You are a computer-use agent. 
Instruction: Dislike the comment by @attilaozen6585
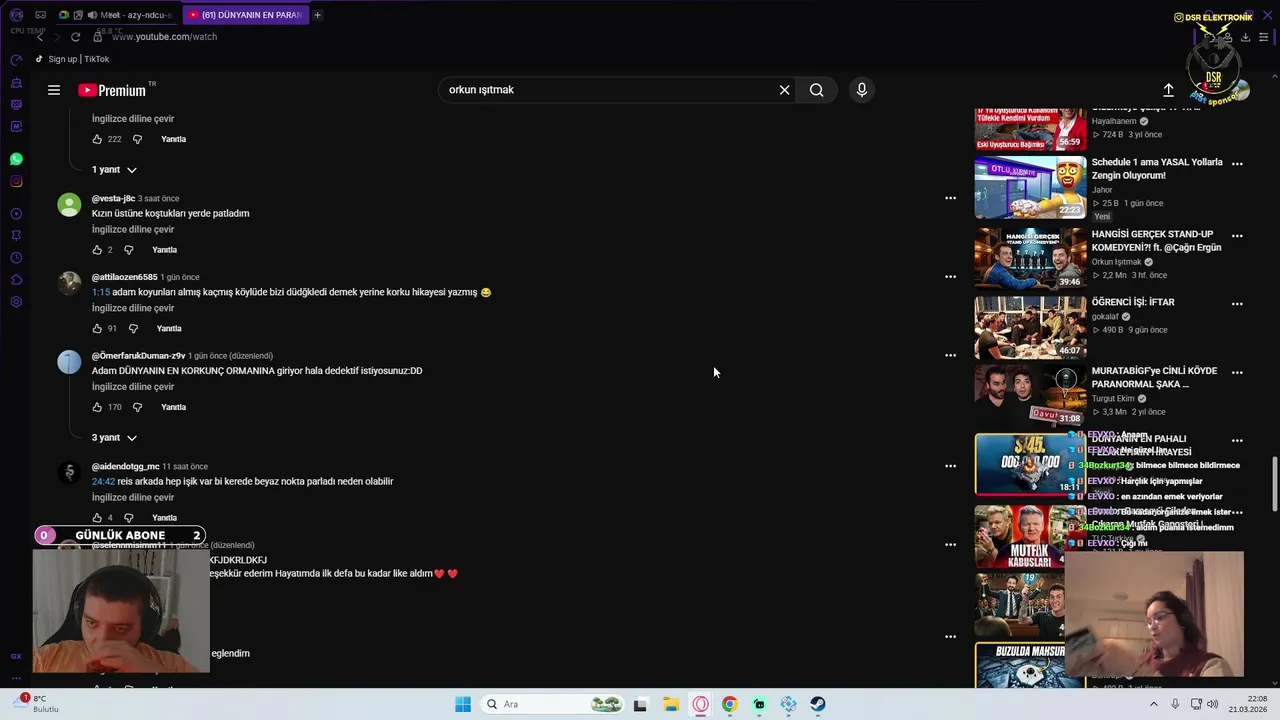coord(133,328)
